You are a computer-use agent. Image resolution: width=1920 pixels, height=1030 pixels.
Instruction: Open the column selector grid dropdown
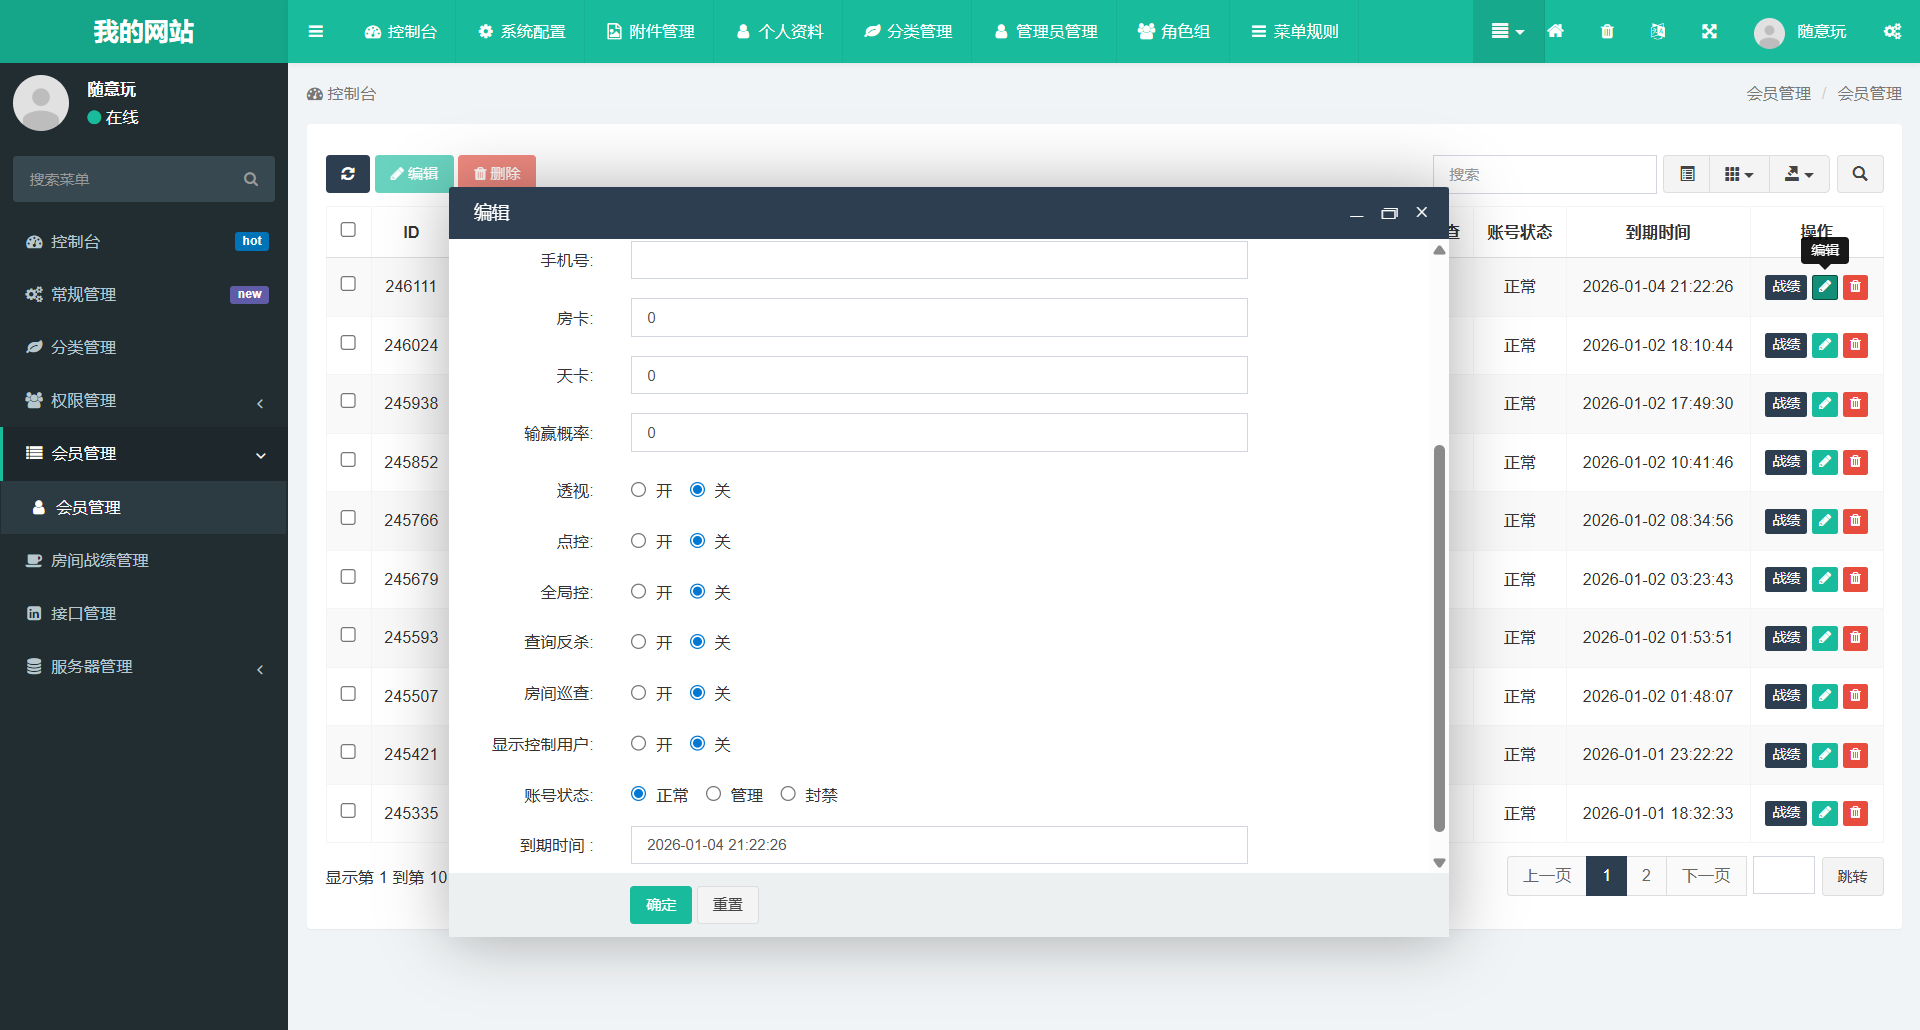pyautogui.click(x=1739, y=174)
